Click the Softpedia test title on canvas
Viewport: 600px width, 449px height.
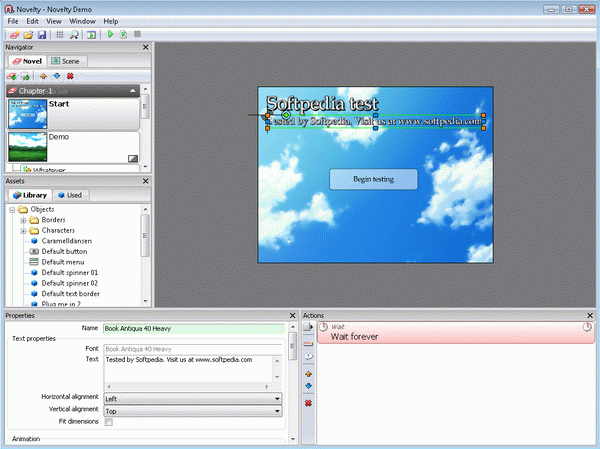[322, 103]
